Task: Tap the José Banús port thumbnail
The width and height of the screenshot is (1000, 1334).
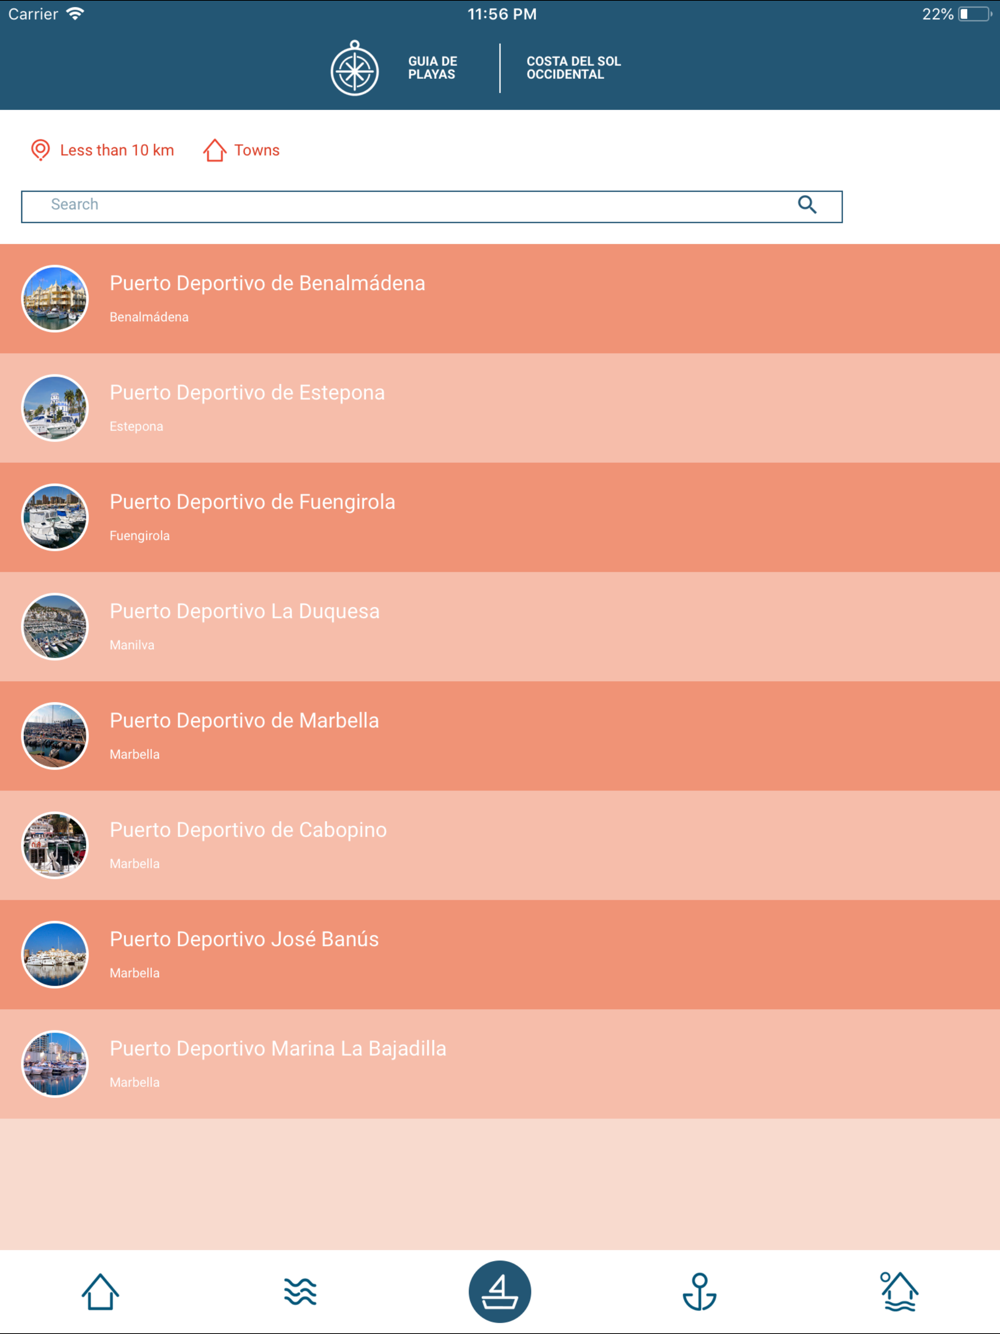Action: coord(55,954)
